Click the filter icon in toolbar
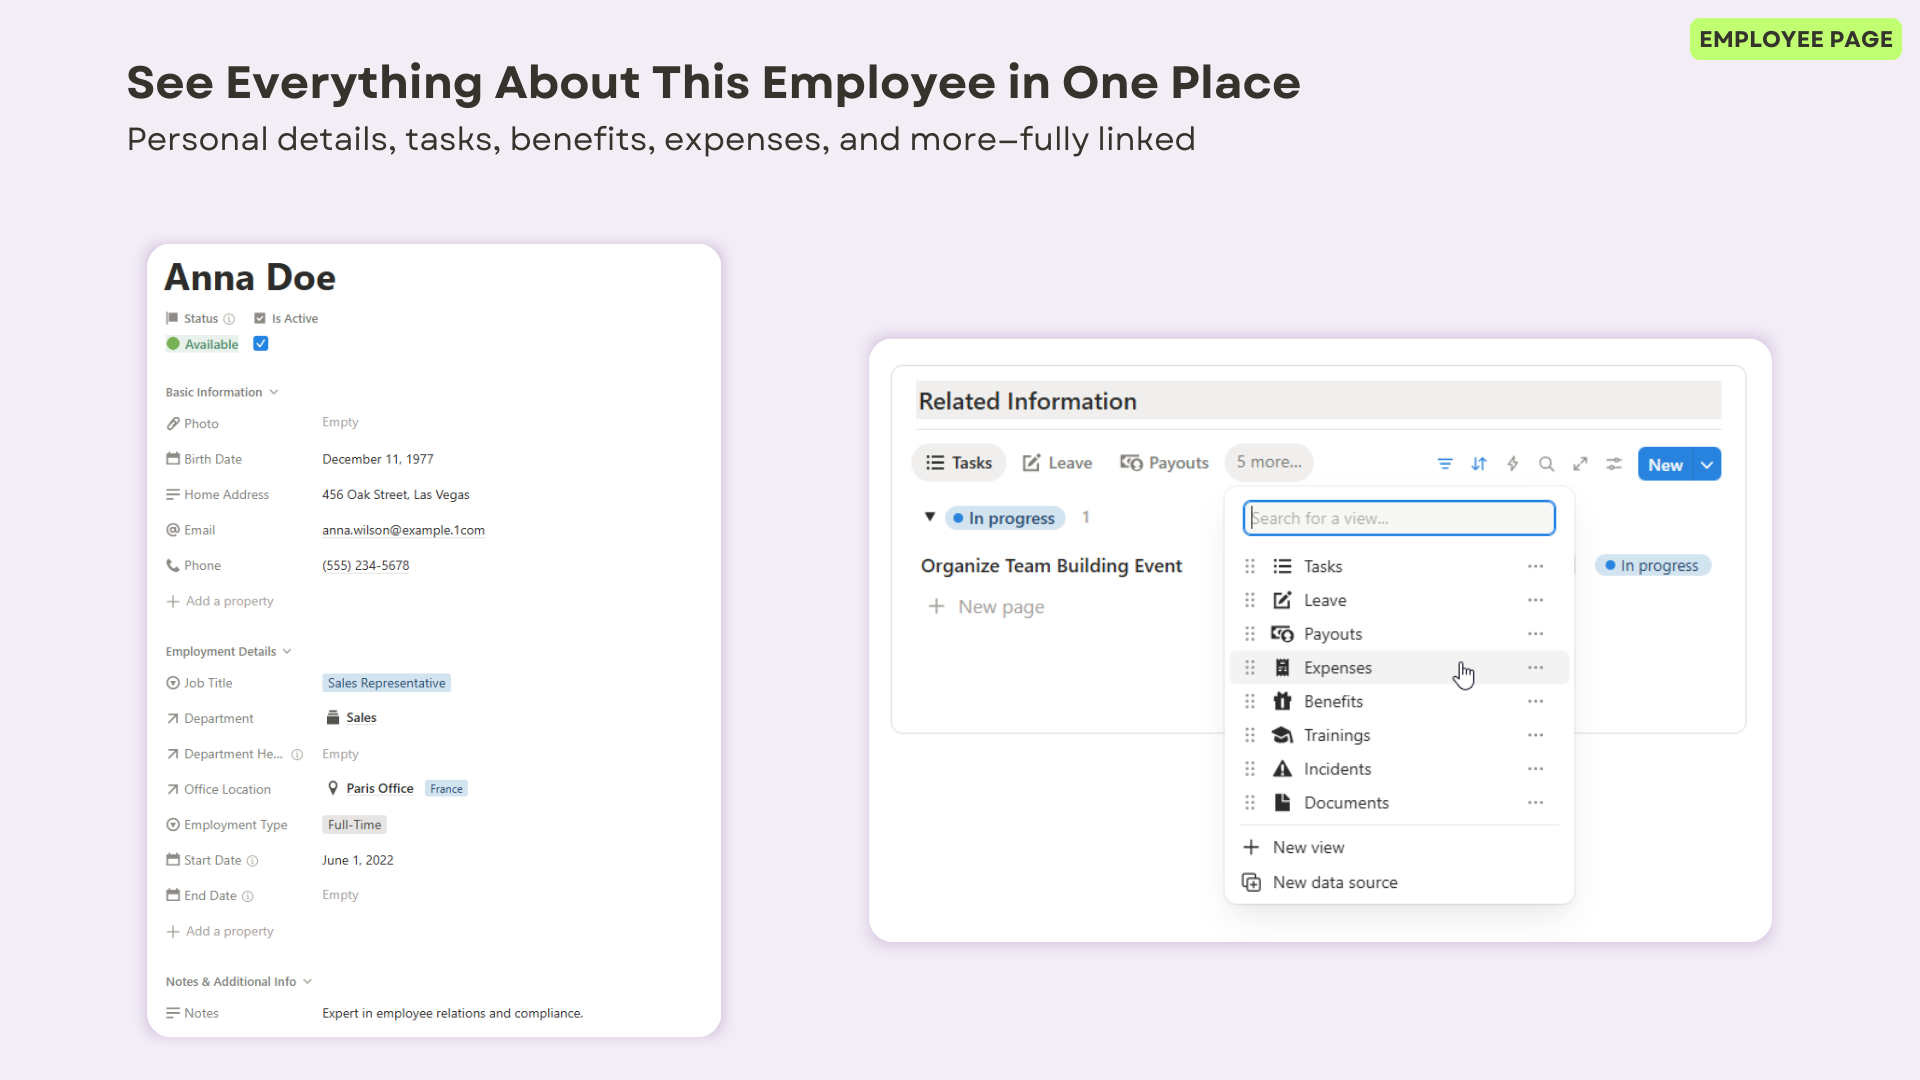 point(1445,464)
